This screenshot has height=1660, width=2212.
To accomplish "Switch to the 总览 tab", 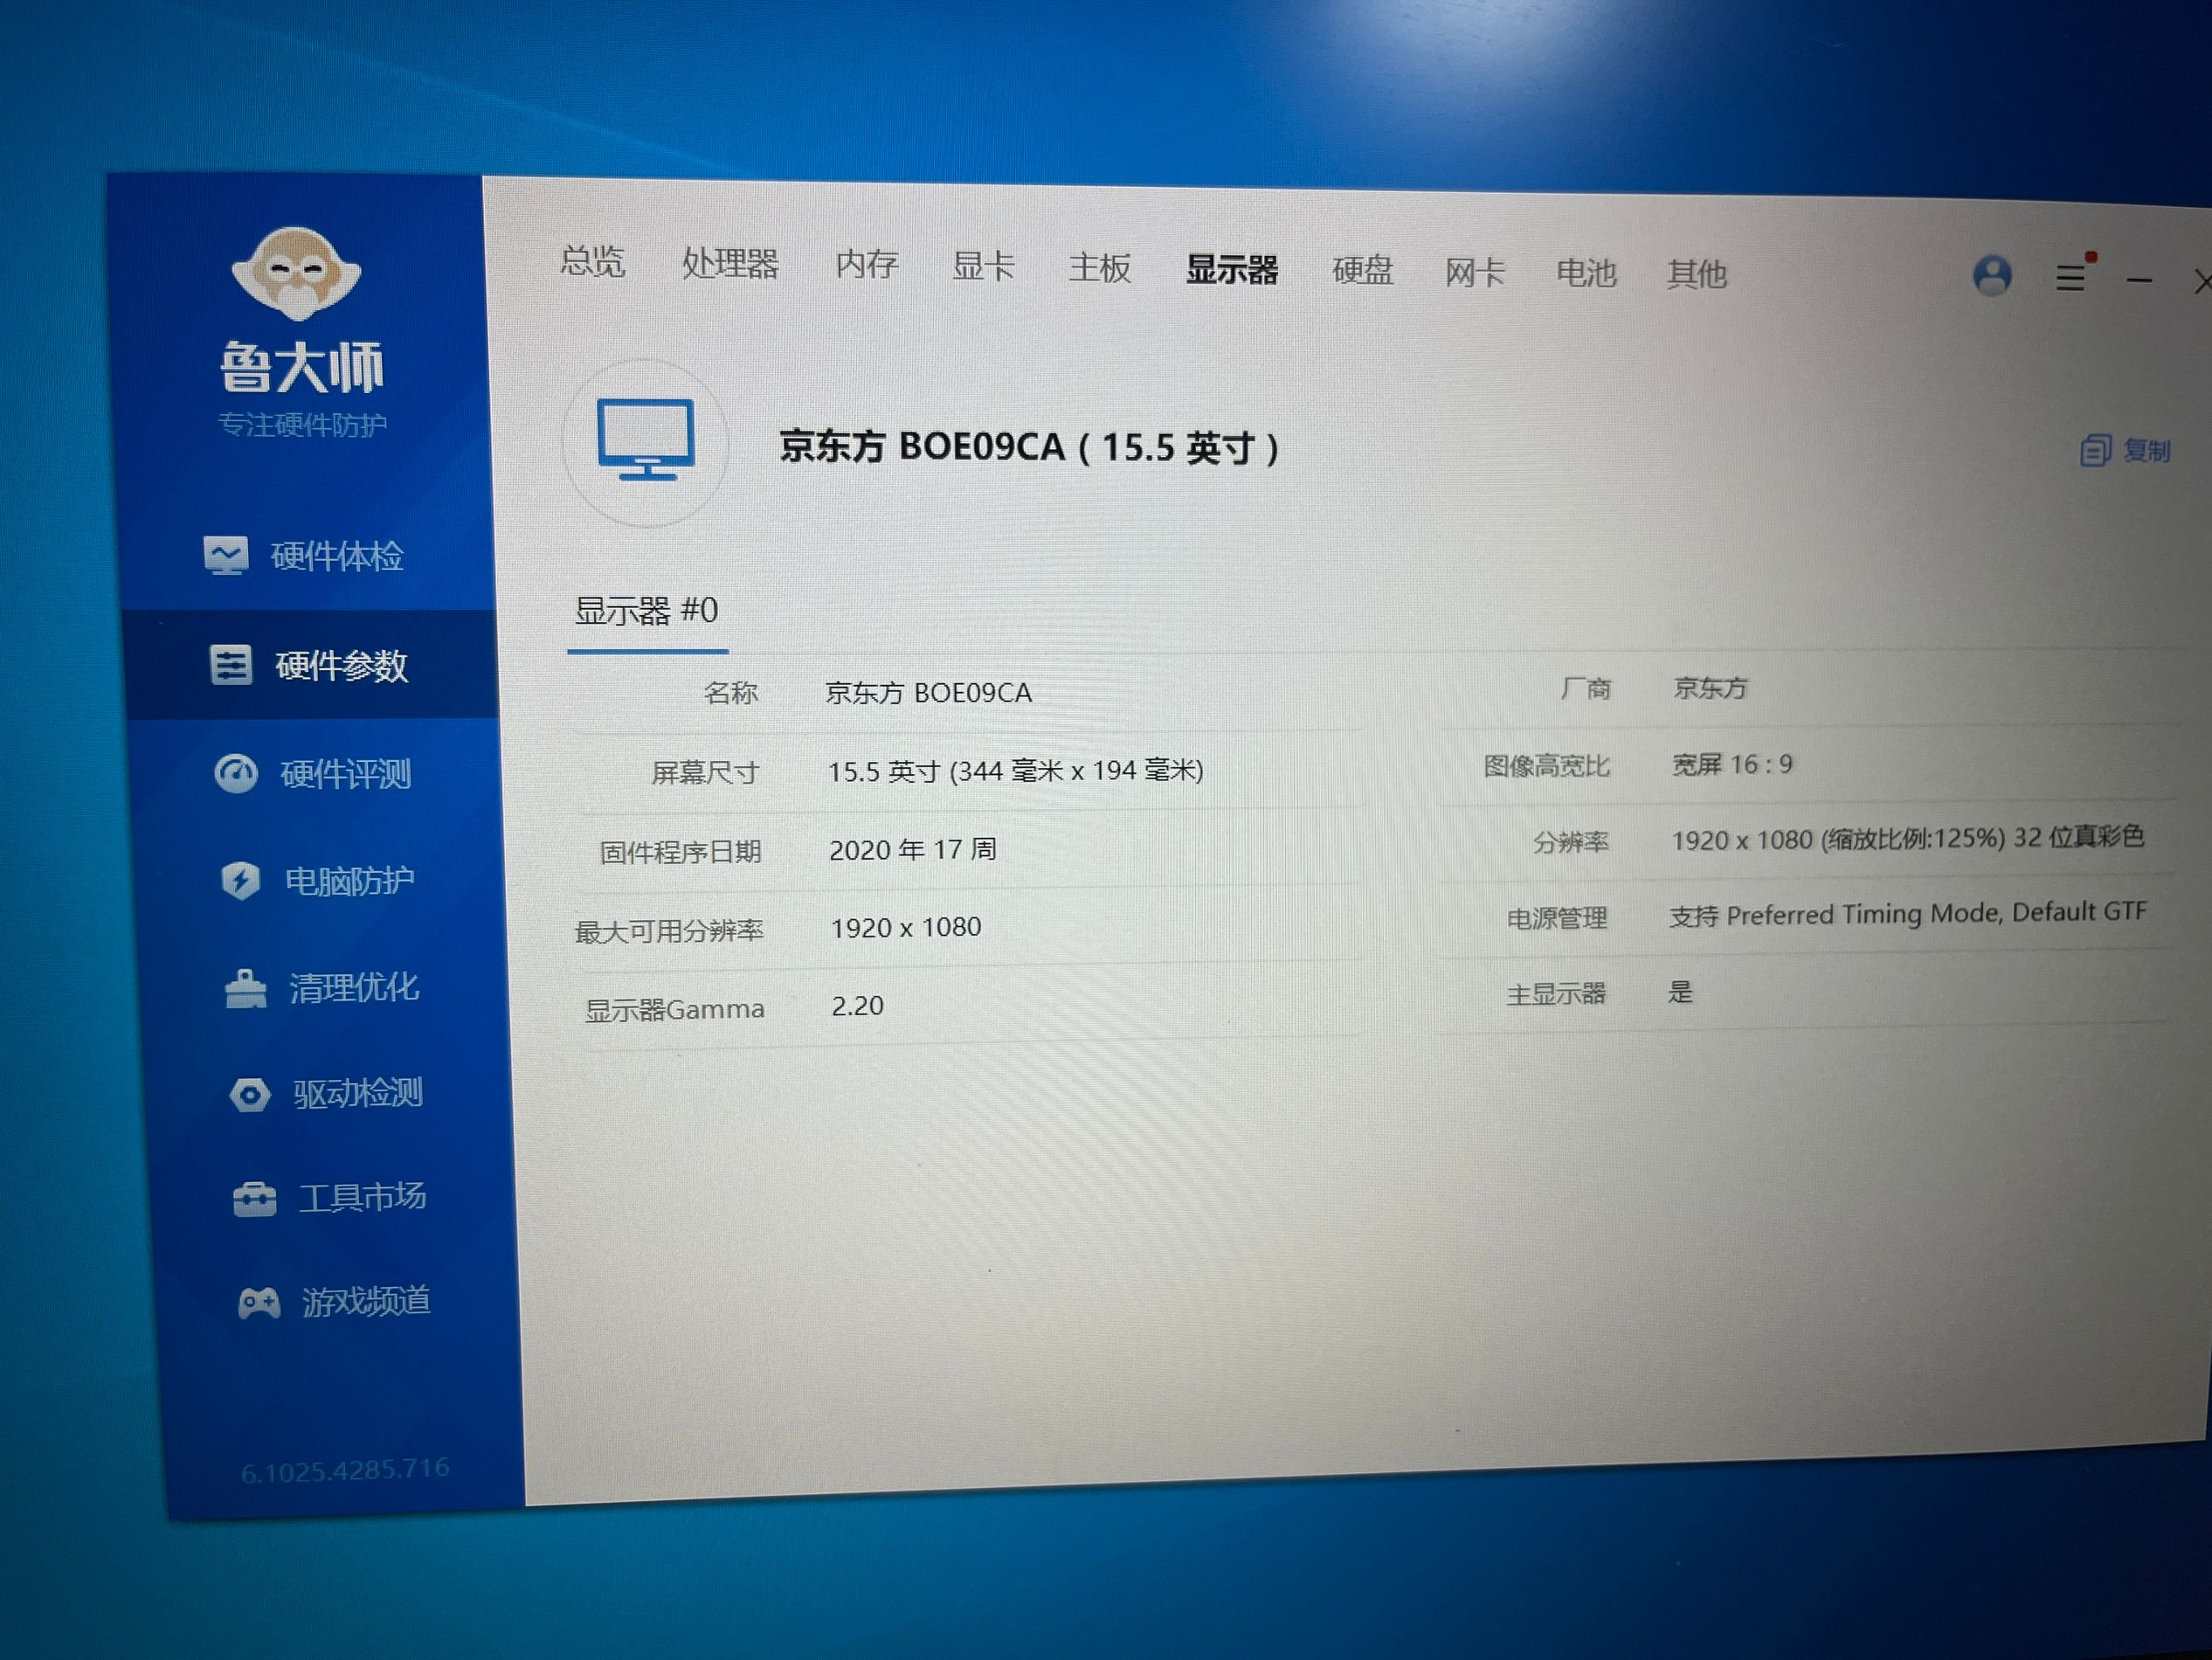I will point(592,262).
